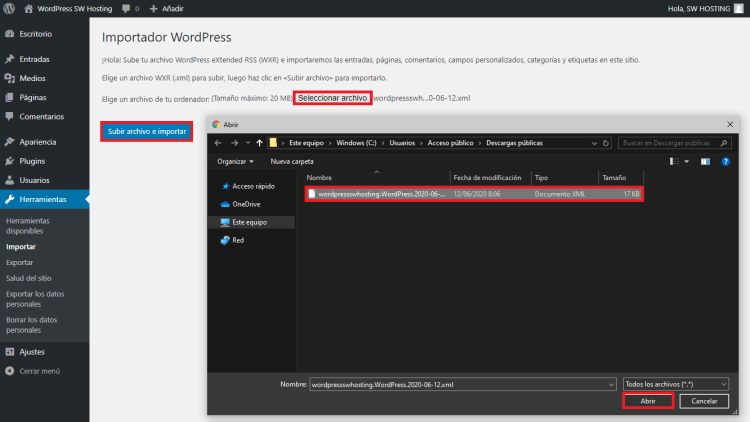The height and width of the screenshot is (422, 750).
Task: Open the WordPress SW Hosting site home link
Action: (x=68, y=9)
